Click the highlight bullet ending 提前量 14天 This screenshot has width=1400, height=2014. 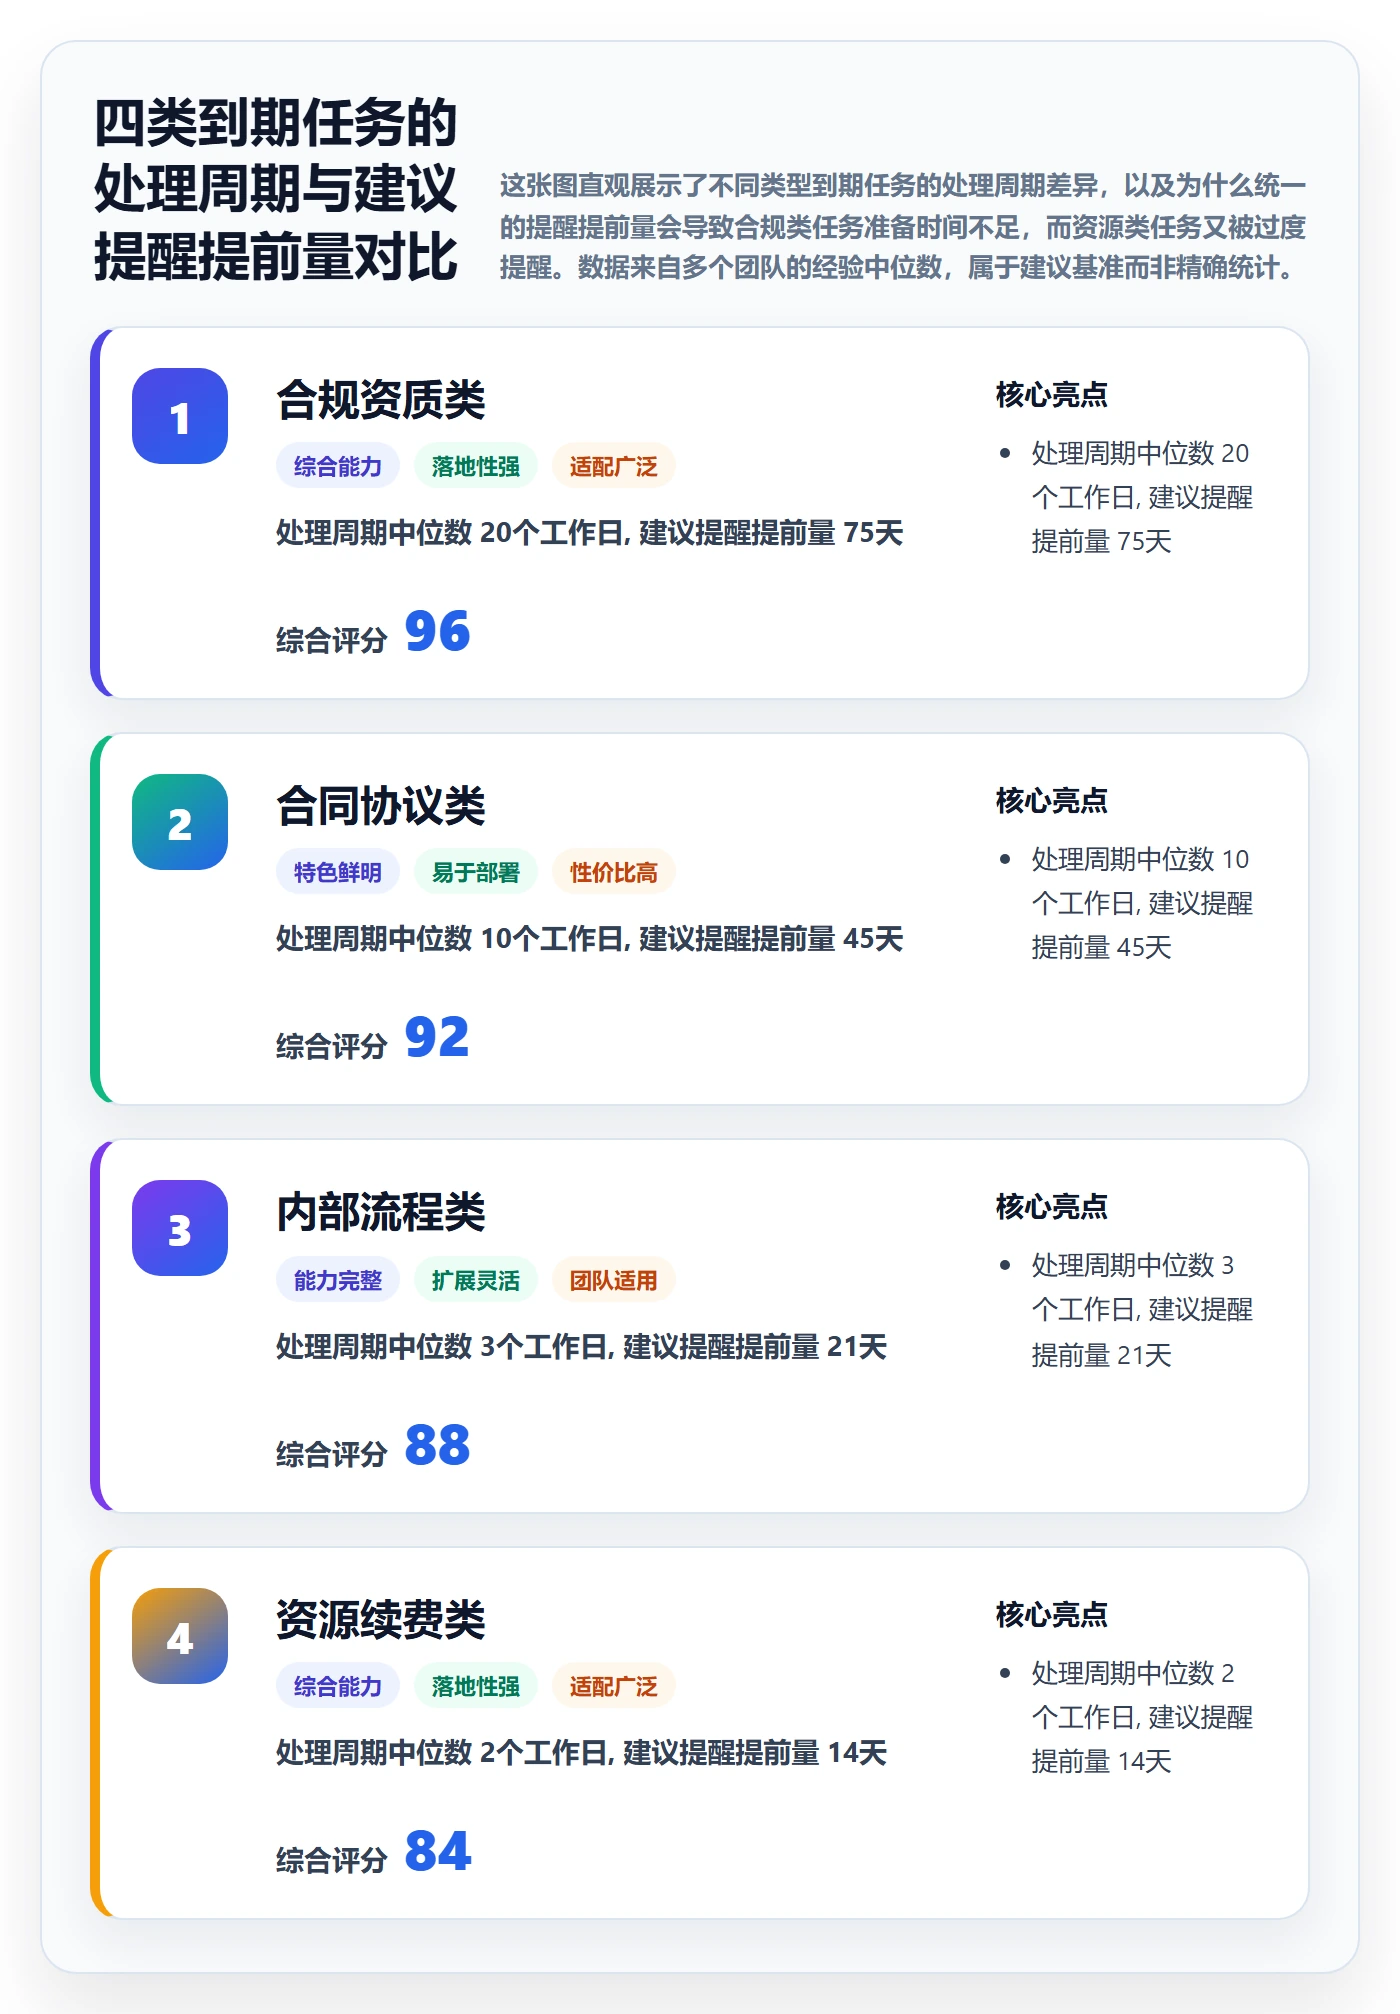coord(1142,1717)
